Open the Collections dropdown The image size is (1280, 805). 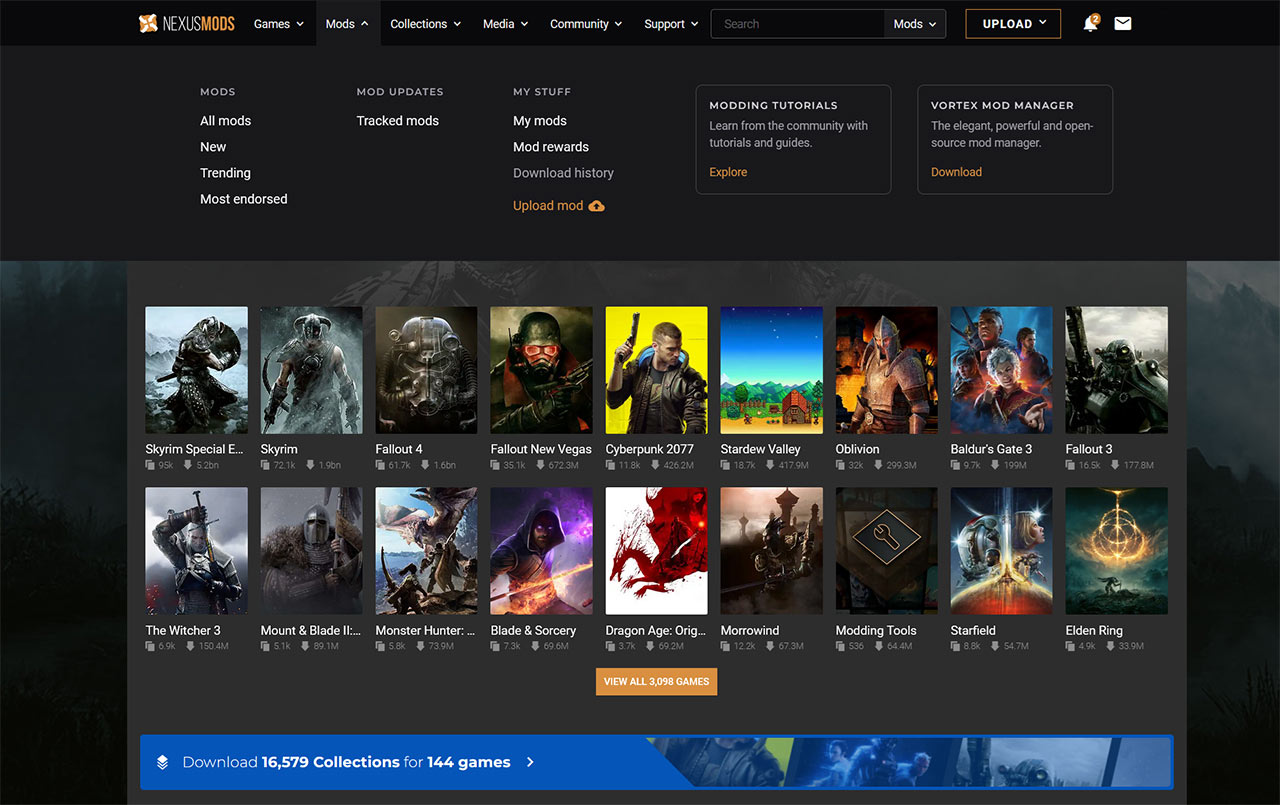coord(425,24)
